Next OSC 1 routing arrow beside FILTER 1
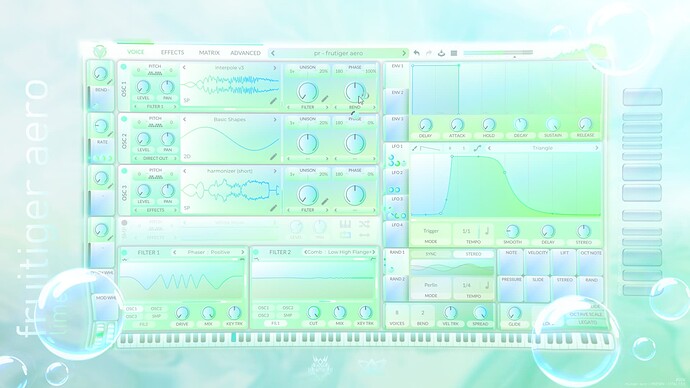Screen dimensions: 690x388 [175, 106]
